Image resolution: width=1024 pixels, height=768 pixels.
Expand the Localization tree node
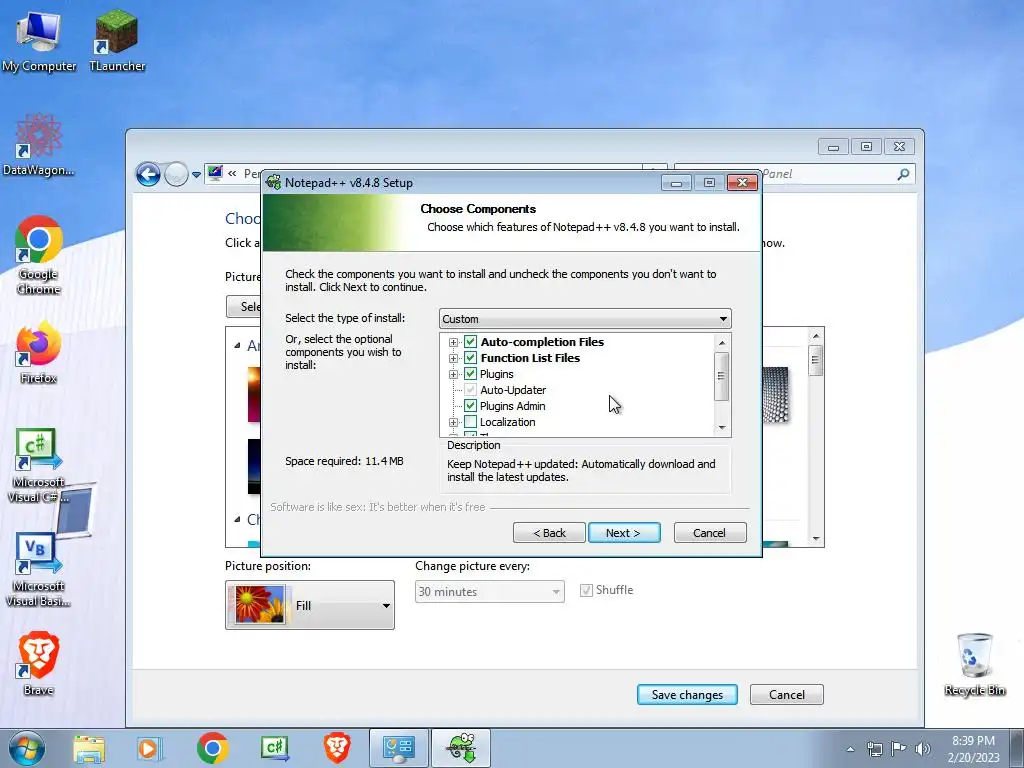click(x=453, y=423)
